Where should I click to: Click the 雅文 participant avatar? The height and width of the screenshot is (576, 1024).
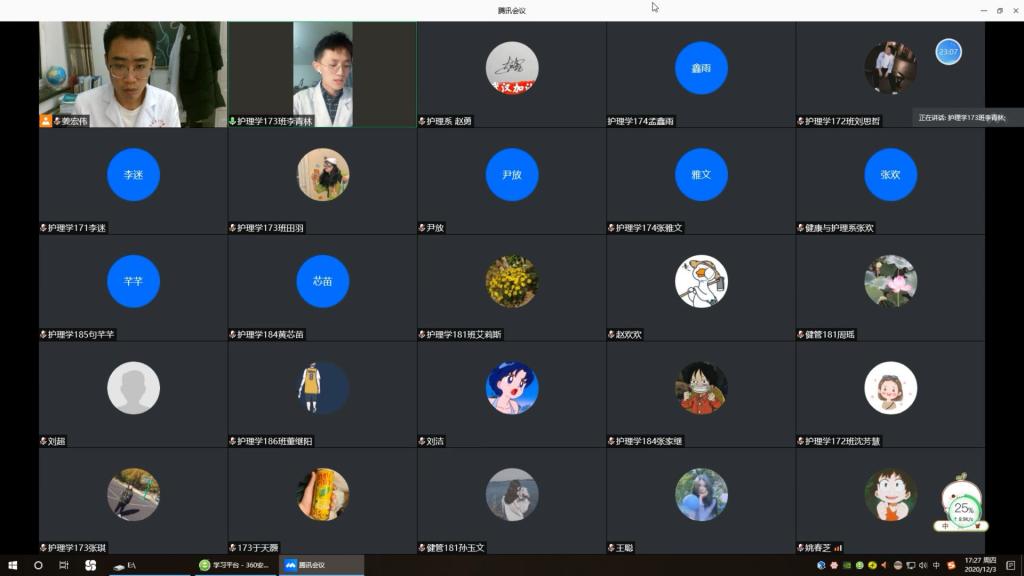(x=701, y=174)
